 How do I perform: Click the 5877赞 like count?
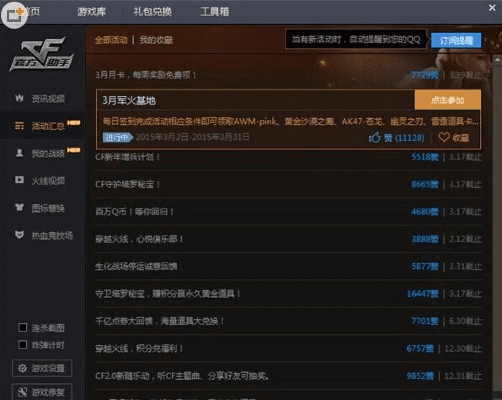424,266
